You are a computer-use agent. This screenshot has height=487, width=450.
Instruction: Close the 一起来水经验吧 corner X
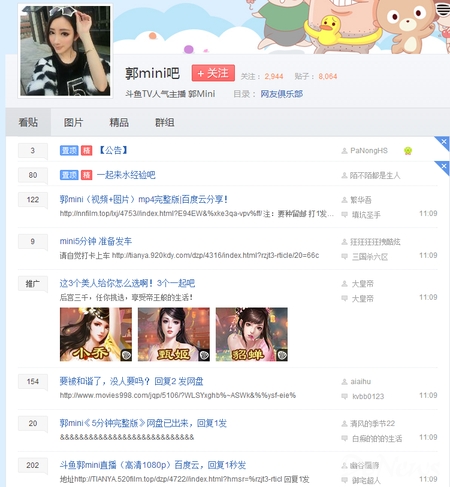[444, 166]
